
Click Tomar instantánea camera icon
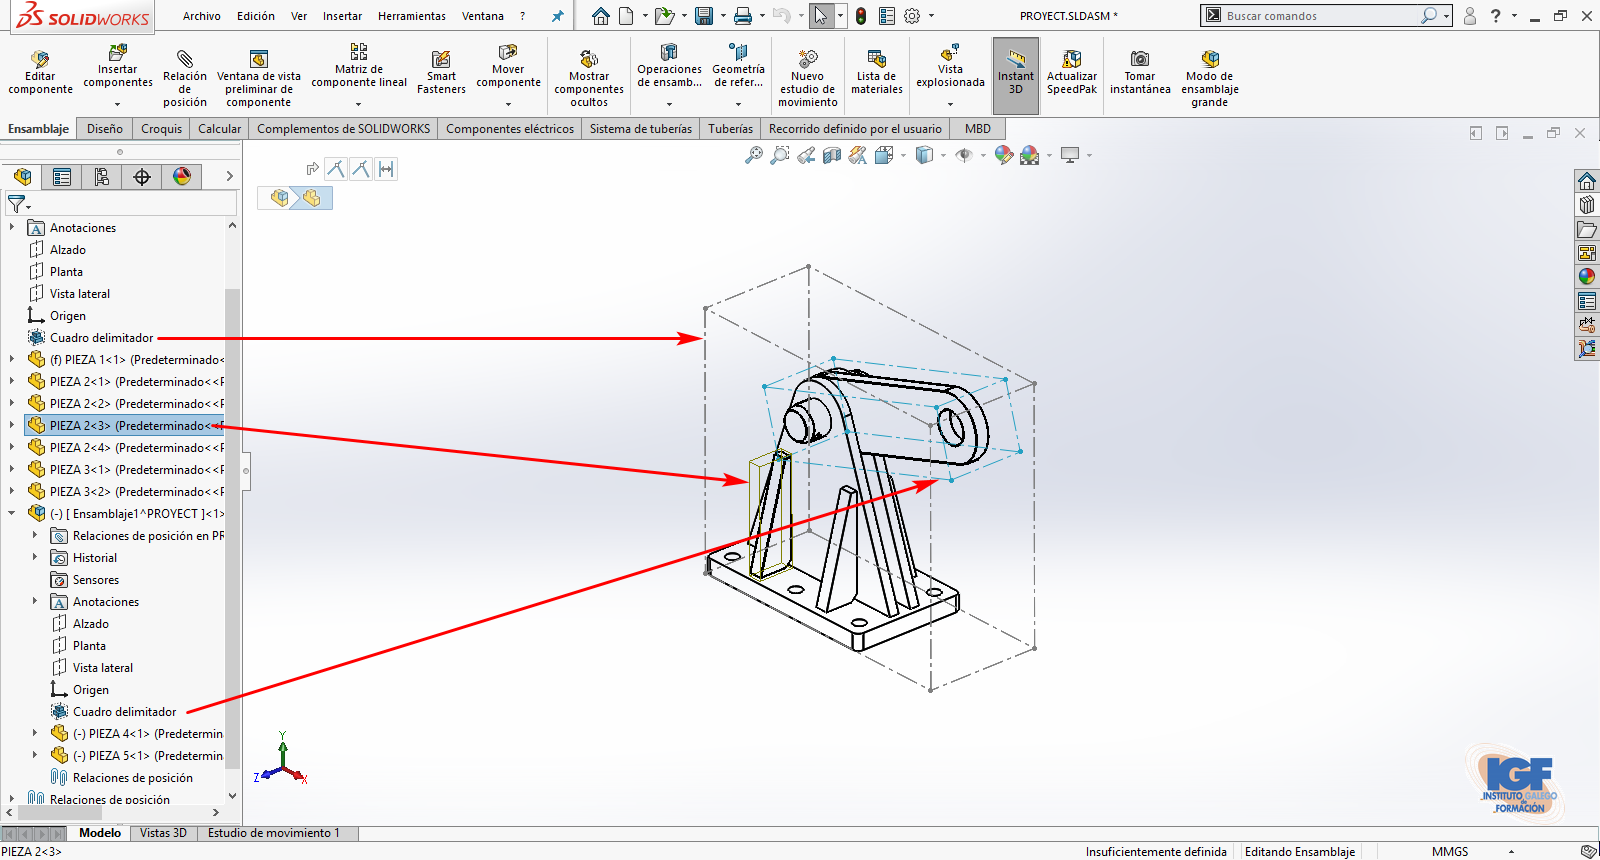pyautogui.click(x=1139, y=59)
